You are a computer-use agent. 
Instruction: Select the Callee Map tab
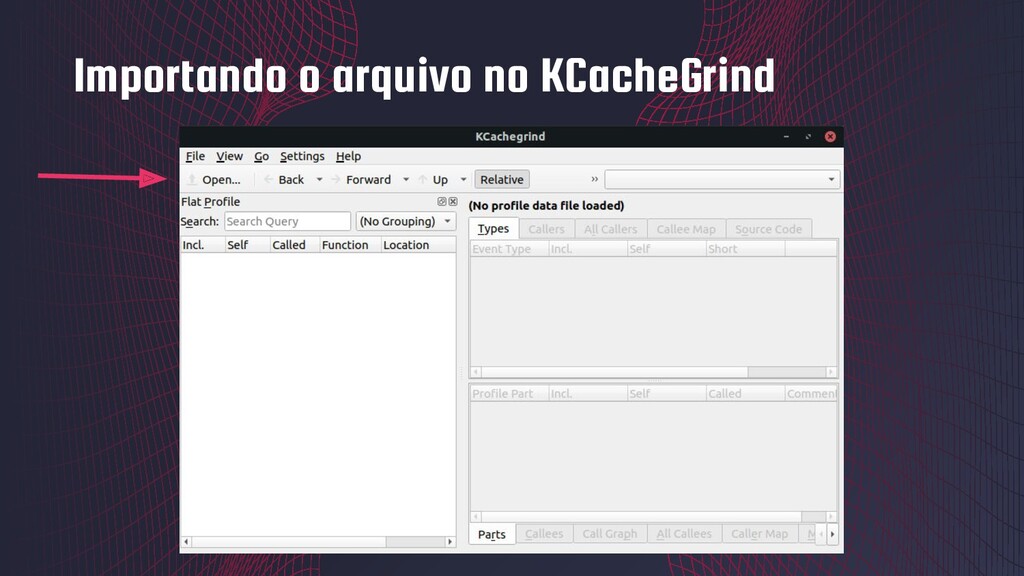point(686,229)
